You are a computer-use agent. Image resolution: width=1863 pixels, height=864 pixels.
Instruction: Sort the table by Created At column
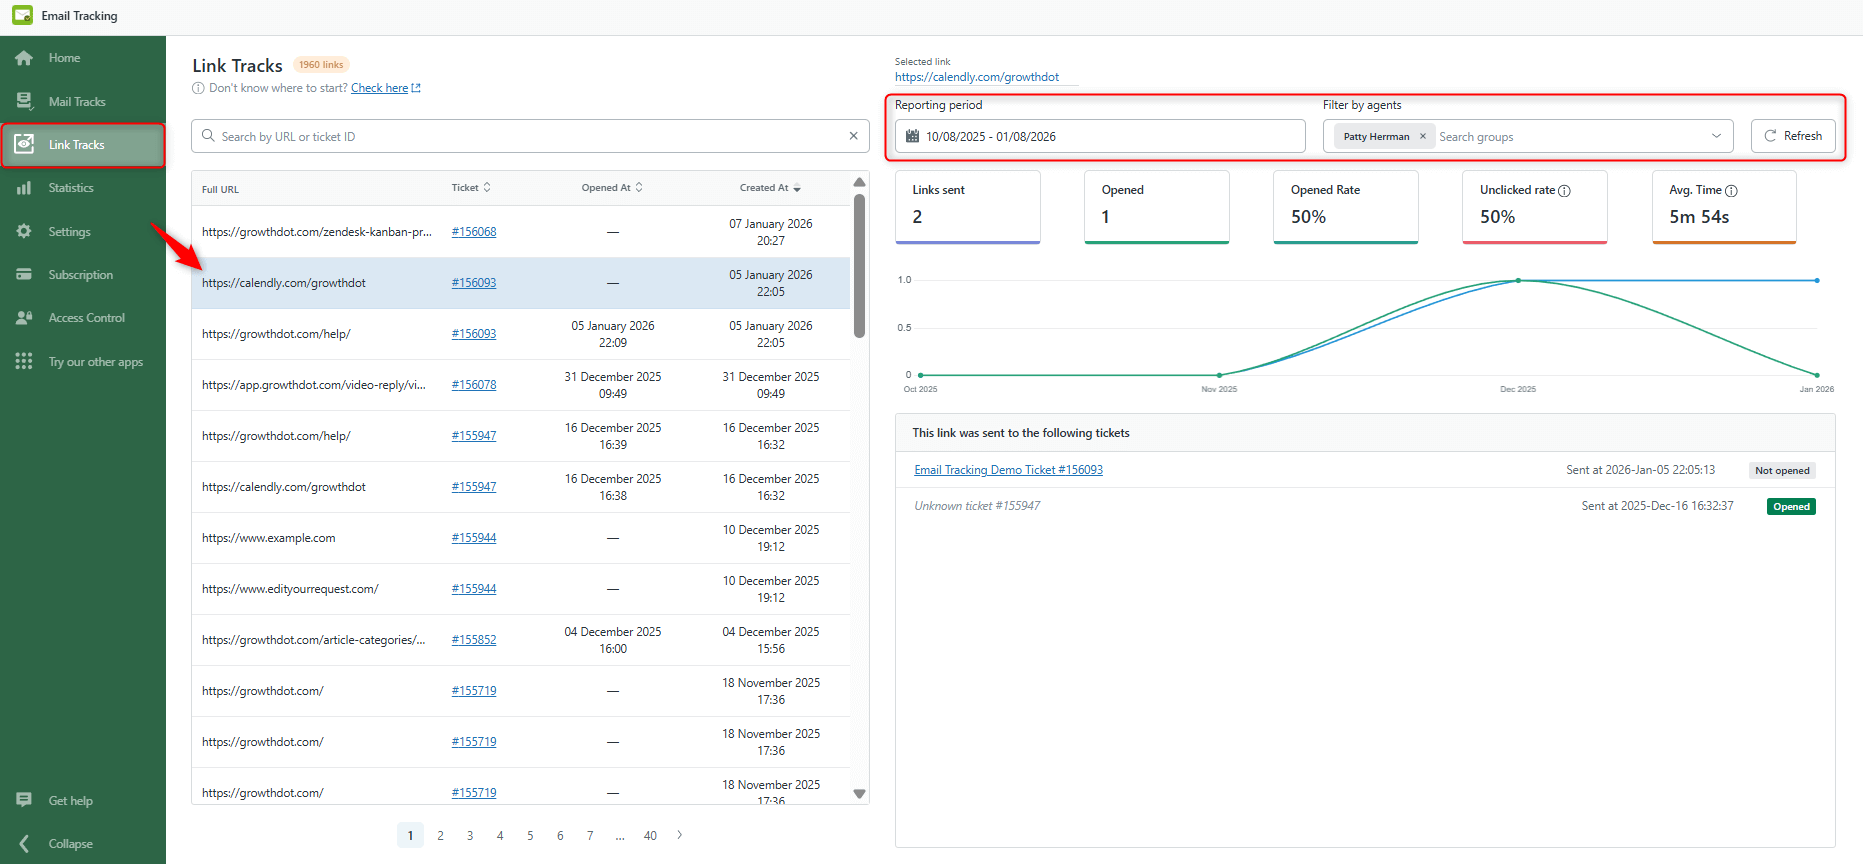[770, 188]
